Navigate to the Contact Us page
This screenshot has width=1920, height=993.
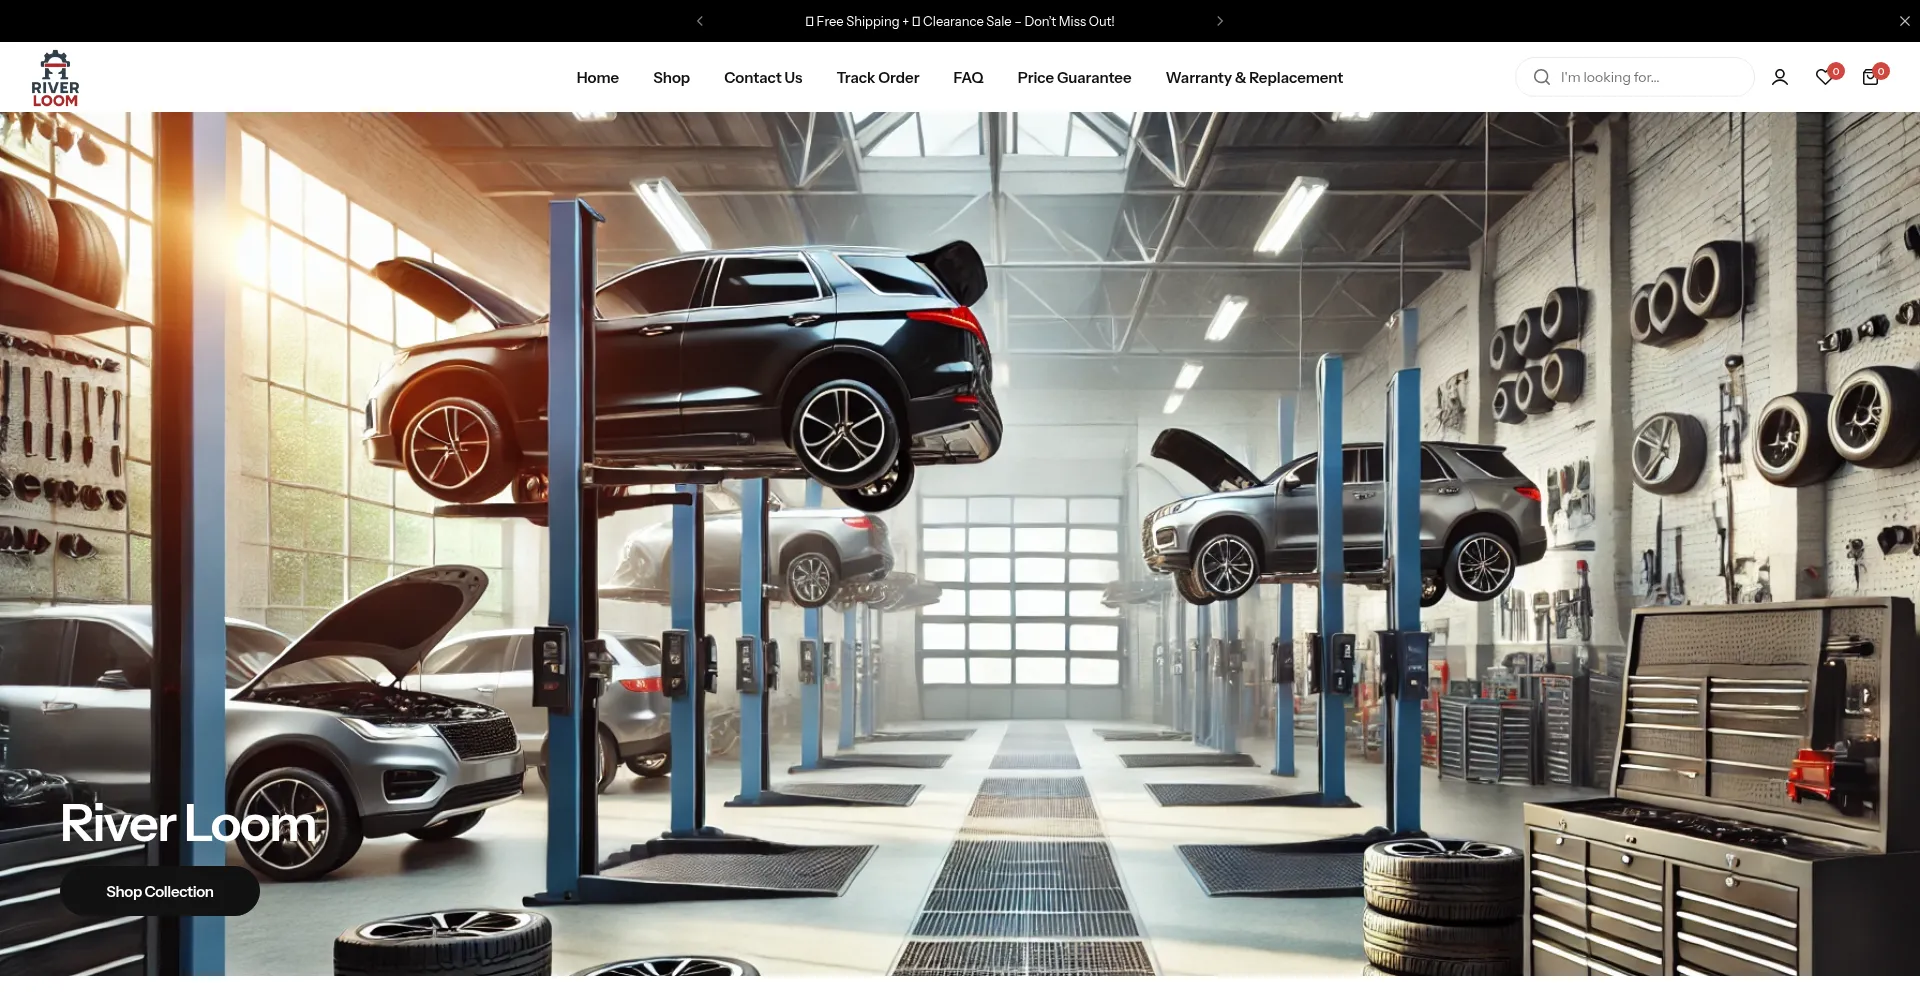click(763, 77)
